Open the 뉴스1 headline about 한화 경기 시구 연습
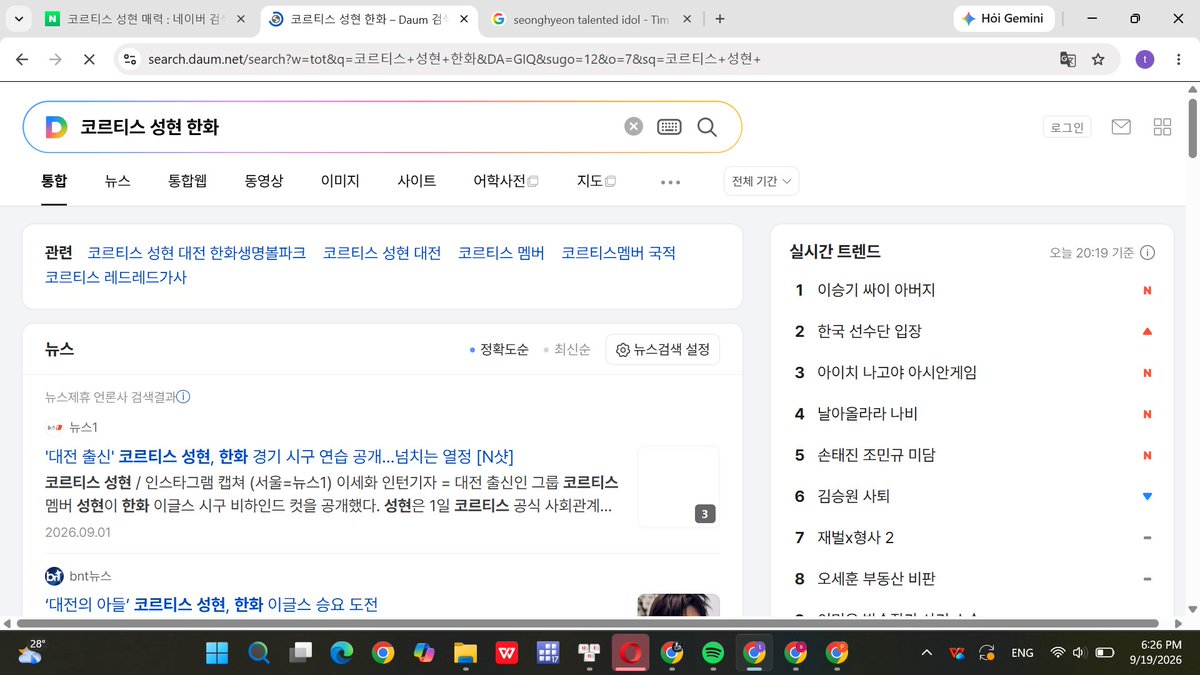 [279, 457]
